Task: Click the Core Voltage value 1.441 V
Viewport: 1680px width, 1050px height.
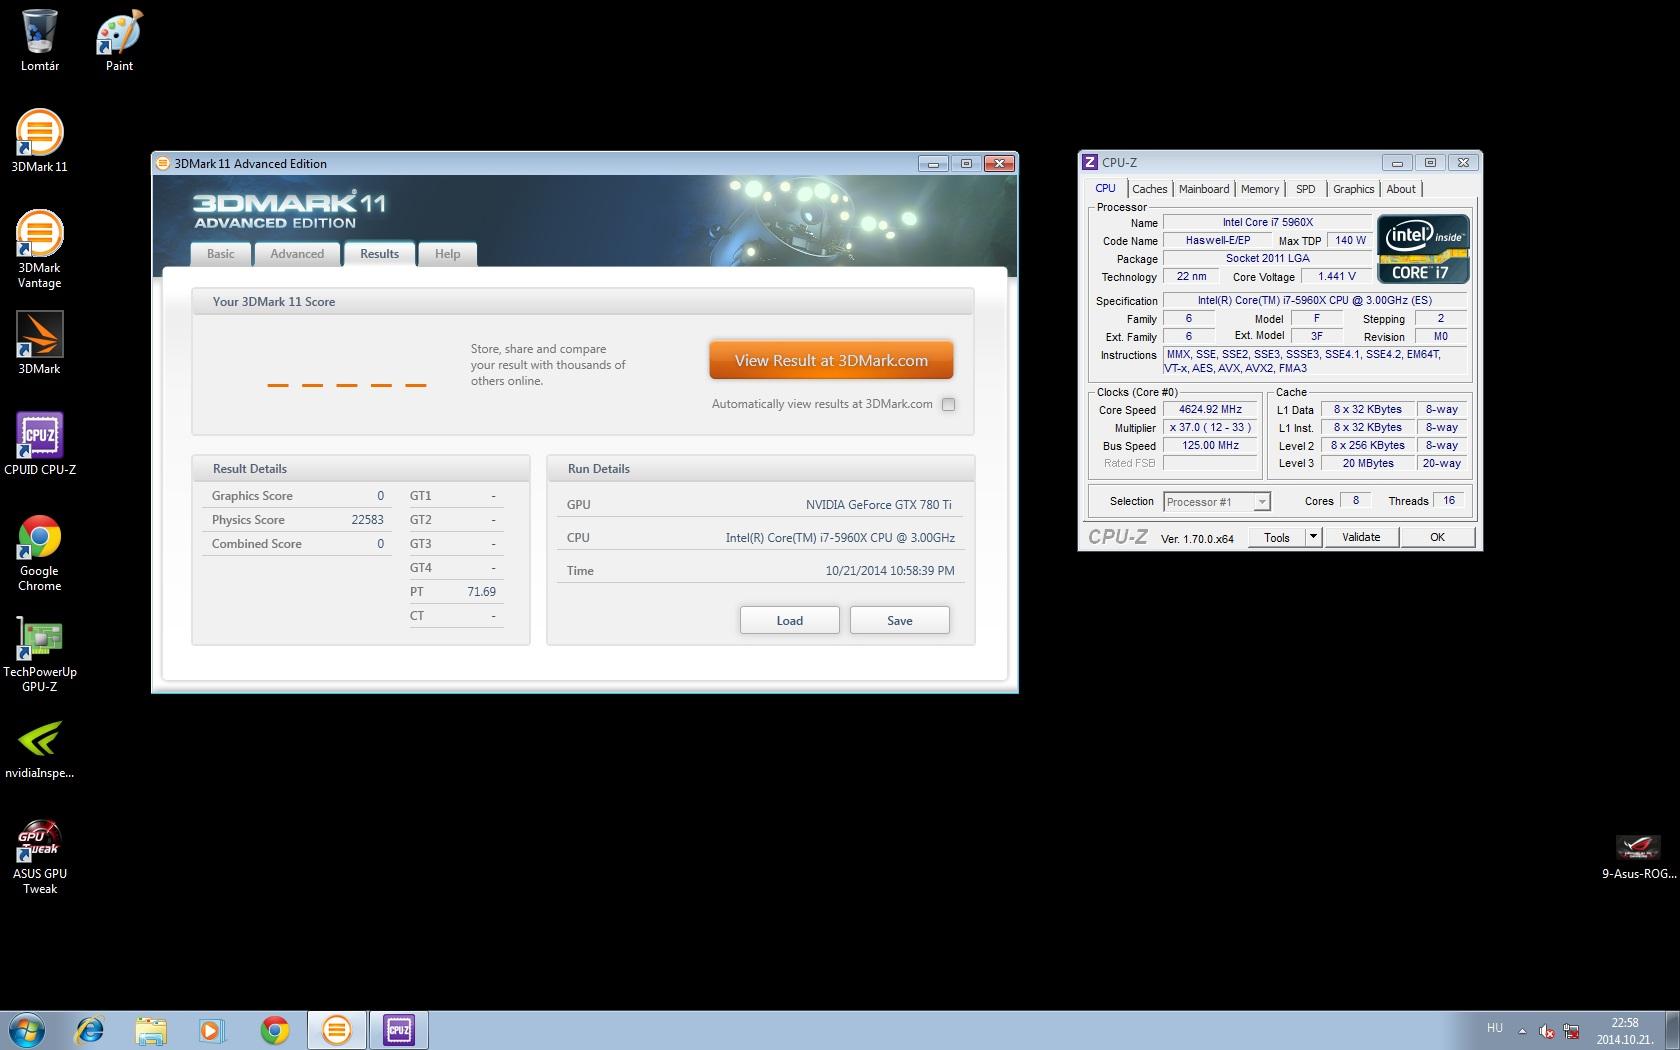Action: (x=1337, y=276)
